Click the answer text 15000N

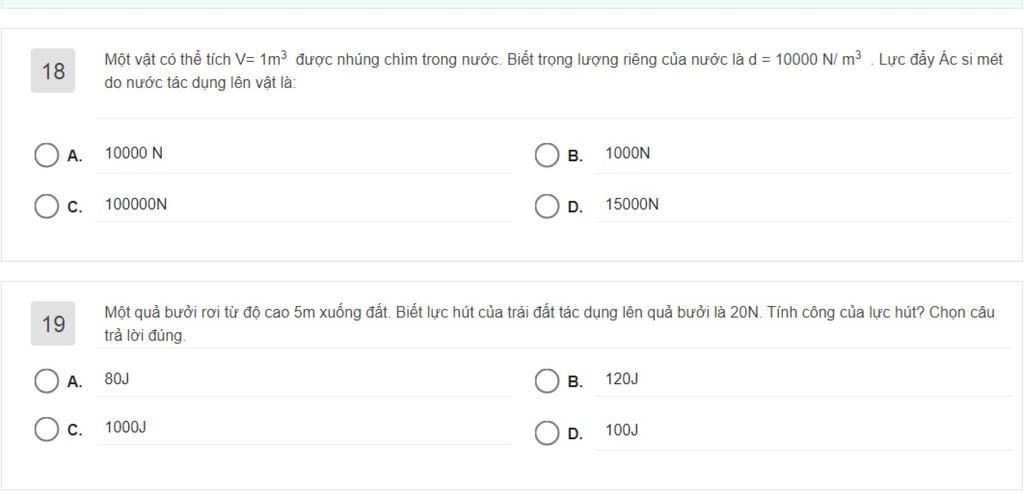pos(632,204)
